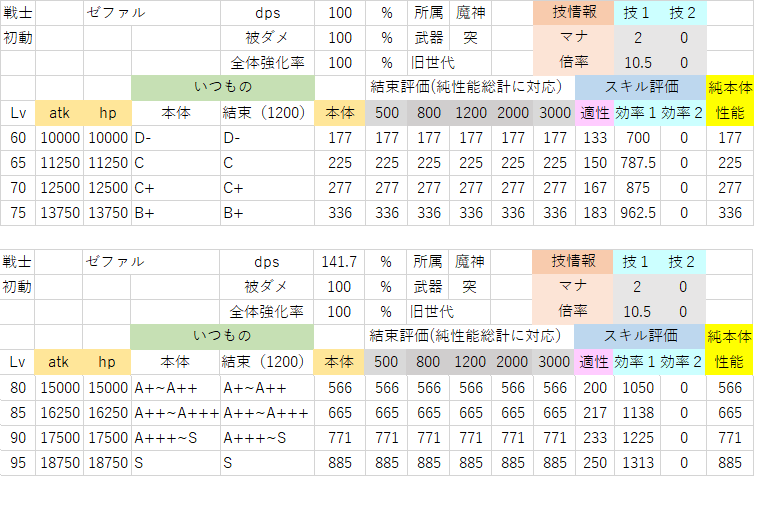
Task: Click 本体 rank A+++~S in Lv 90 row
Action: (x=176, y=438)
